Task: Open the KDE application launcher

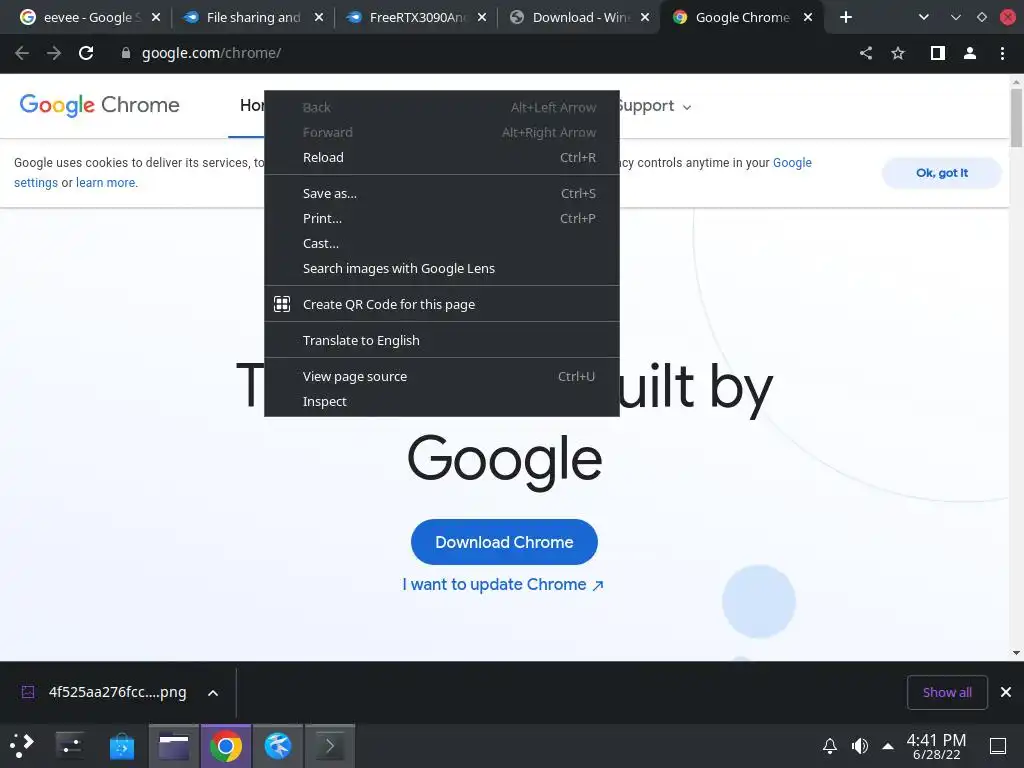Action: click(x=22, y=746)
